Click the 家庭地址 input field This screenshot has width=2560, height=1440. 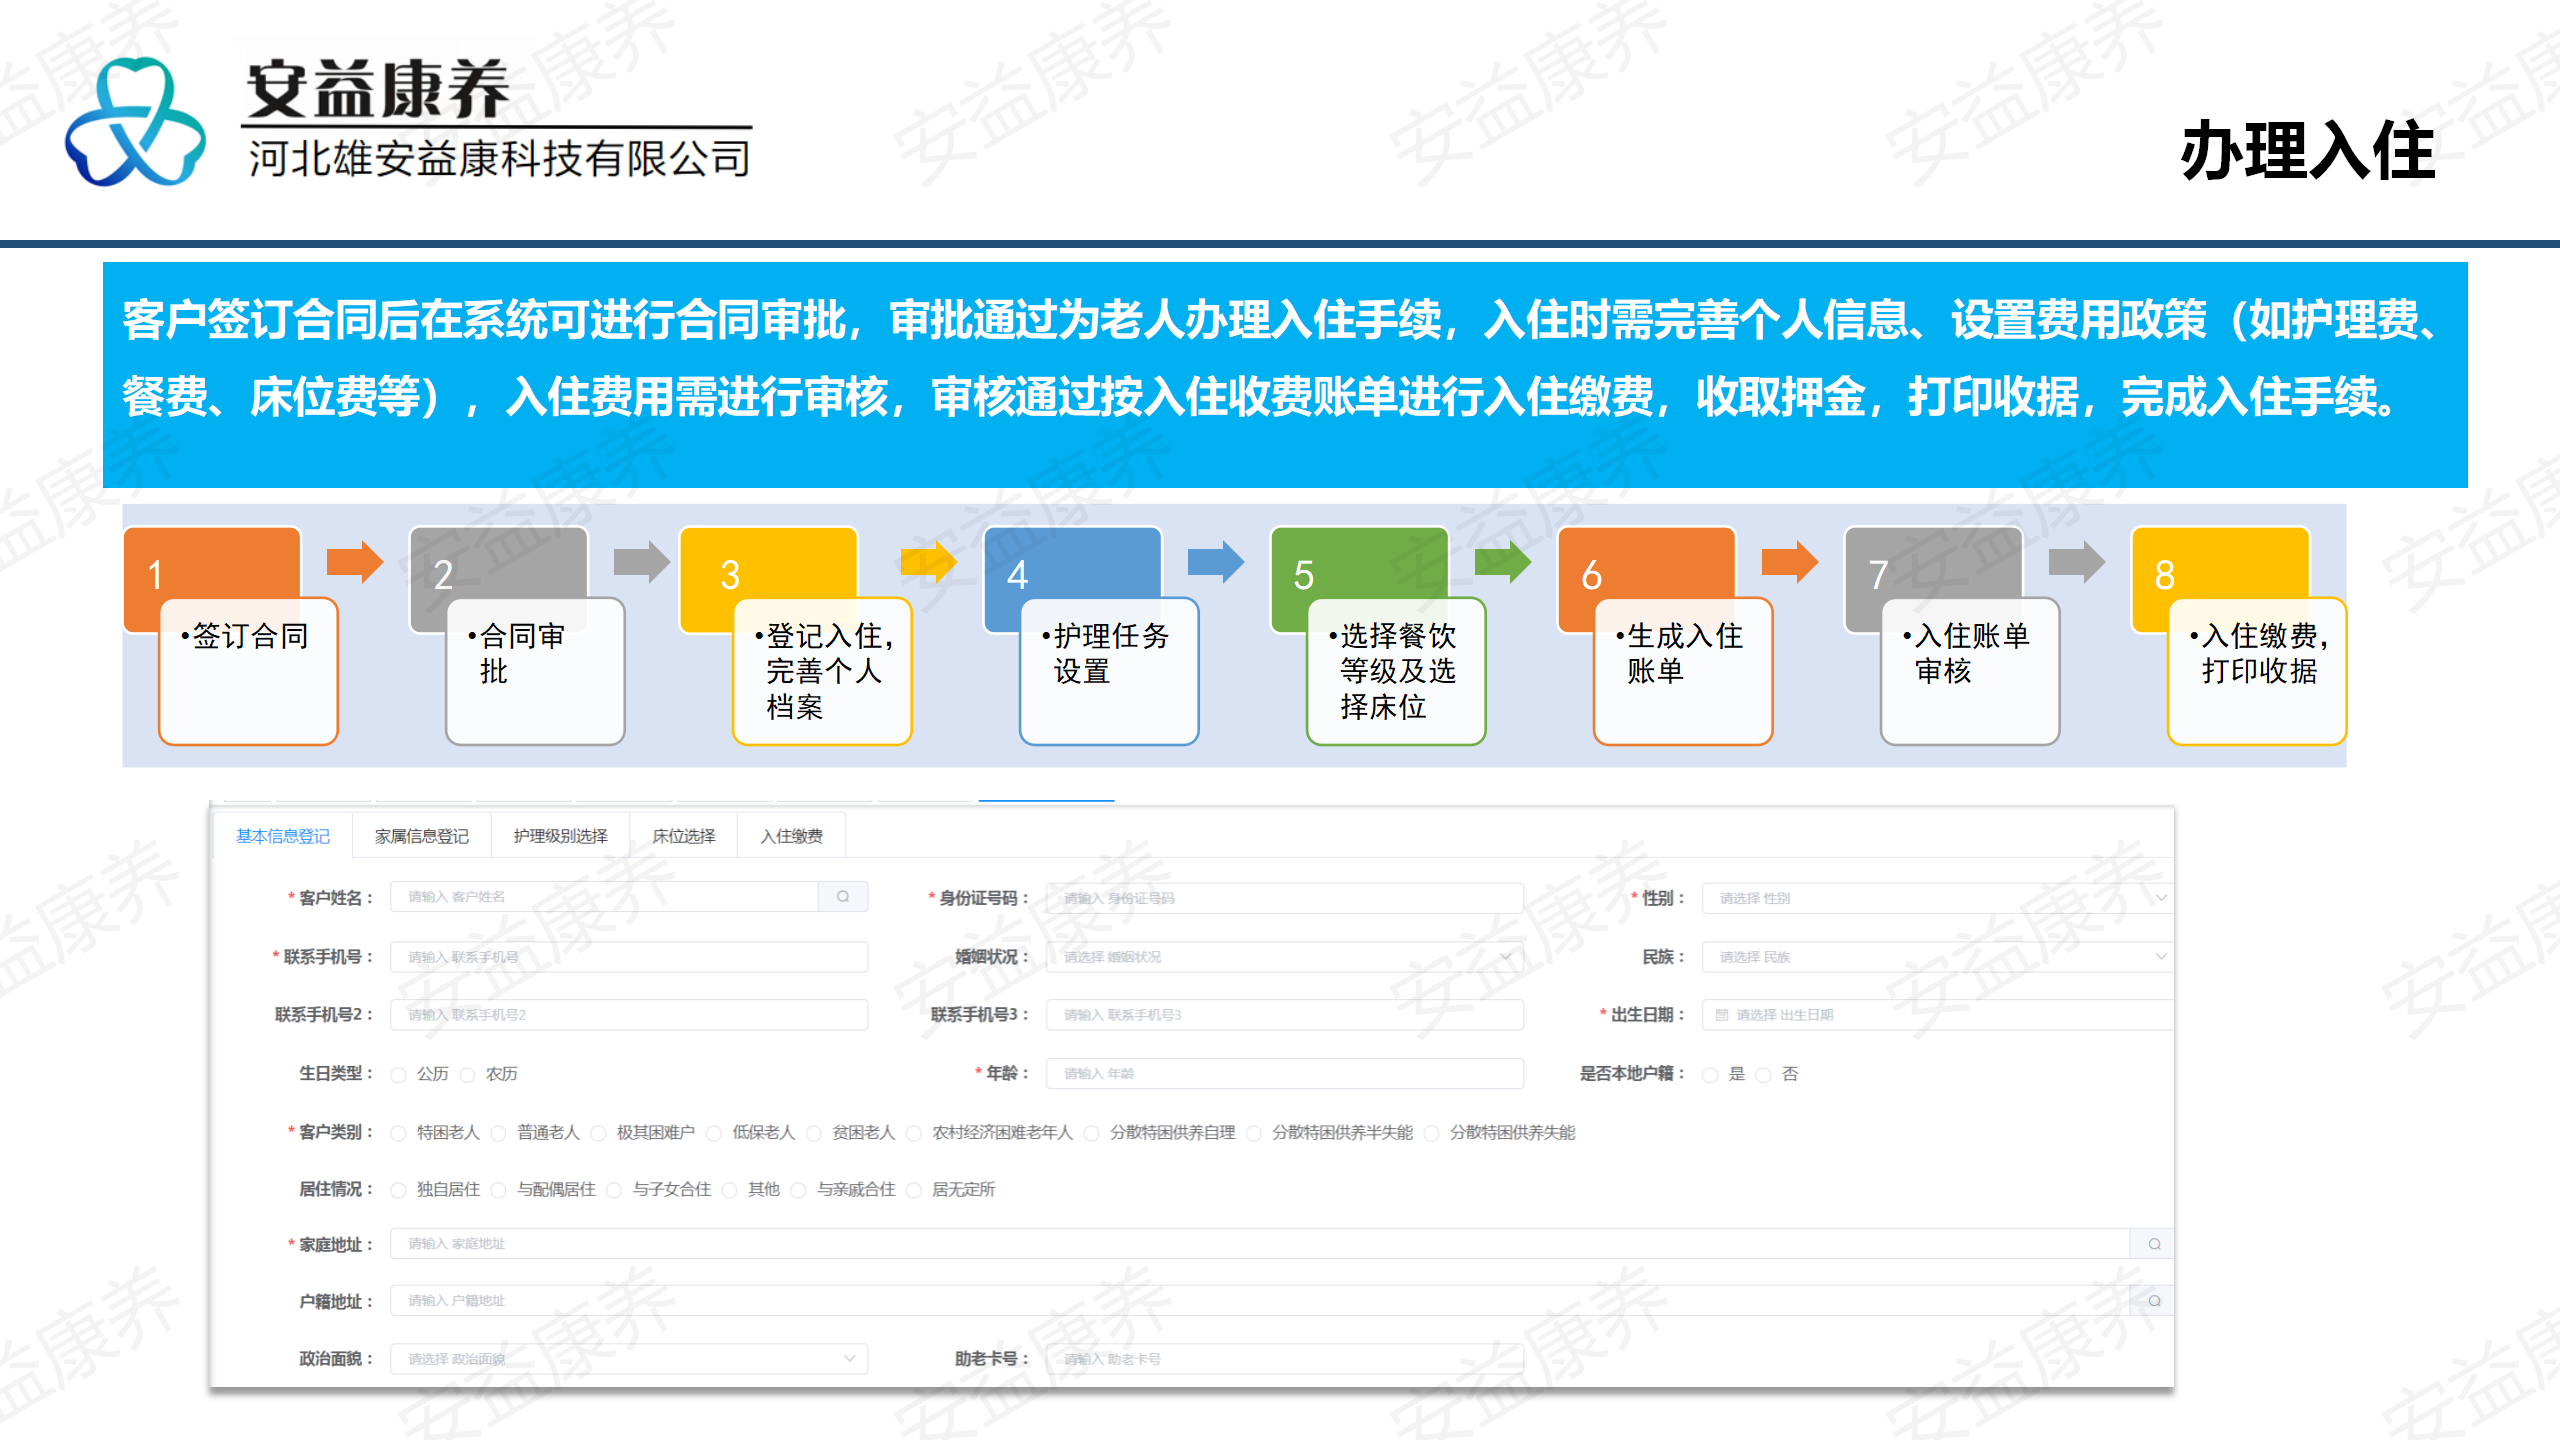[x=1260, y=1244]
